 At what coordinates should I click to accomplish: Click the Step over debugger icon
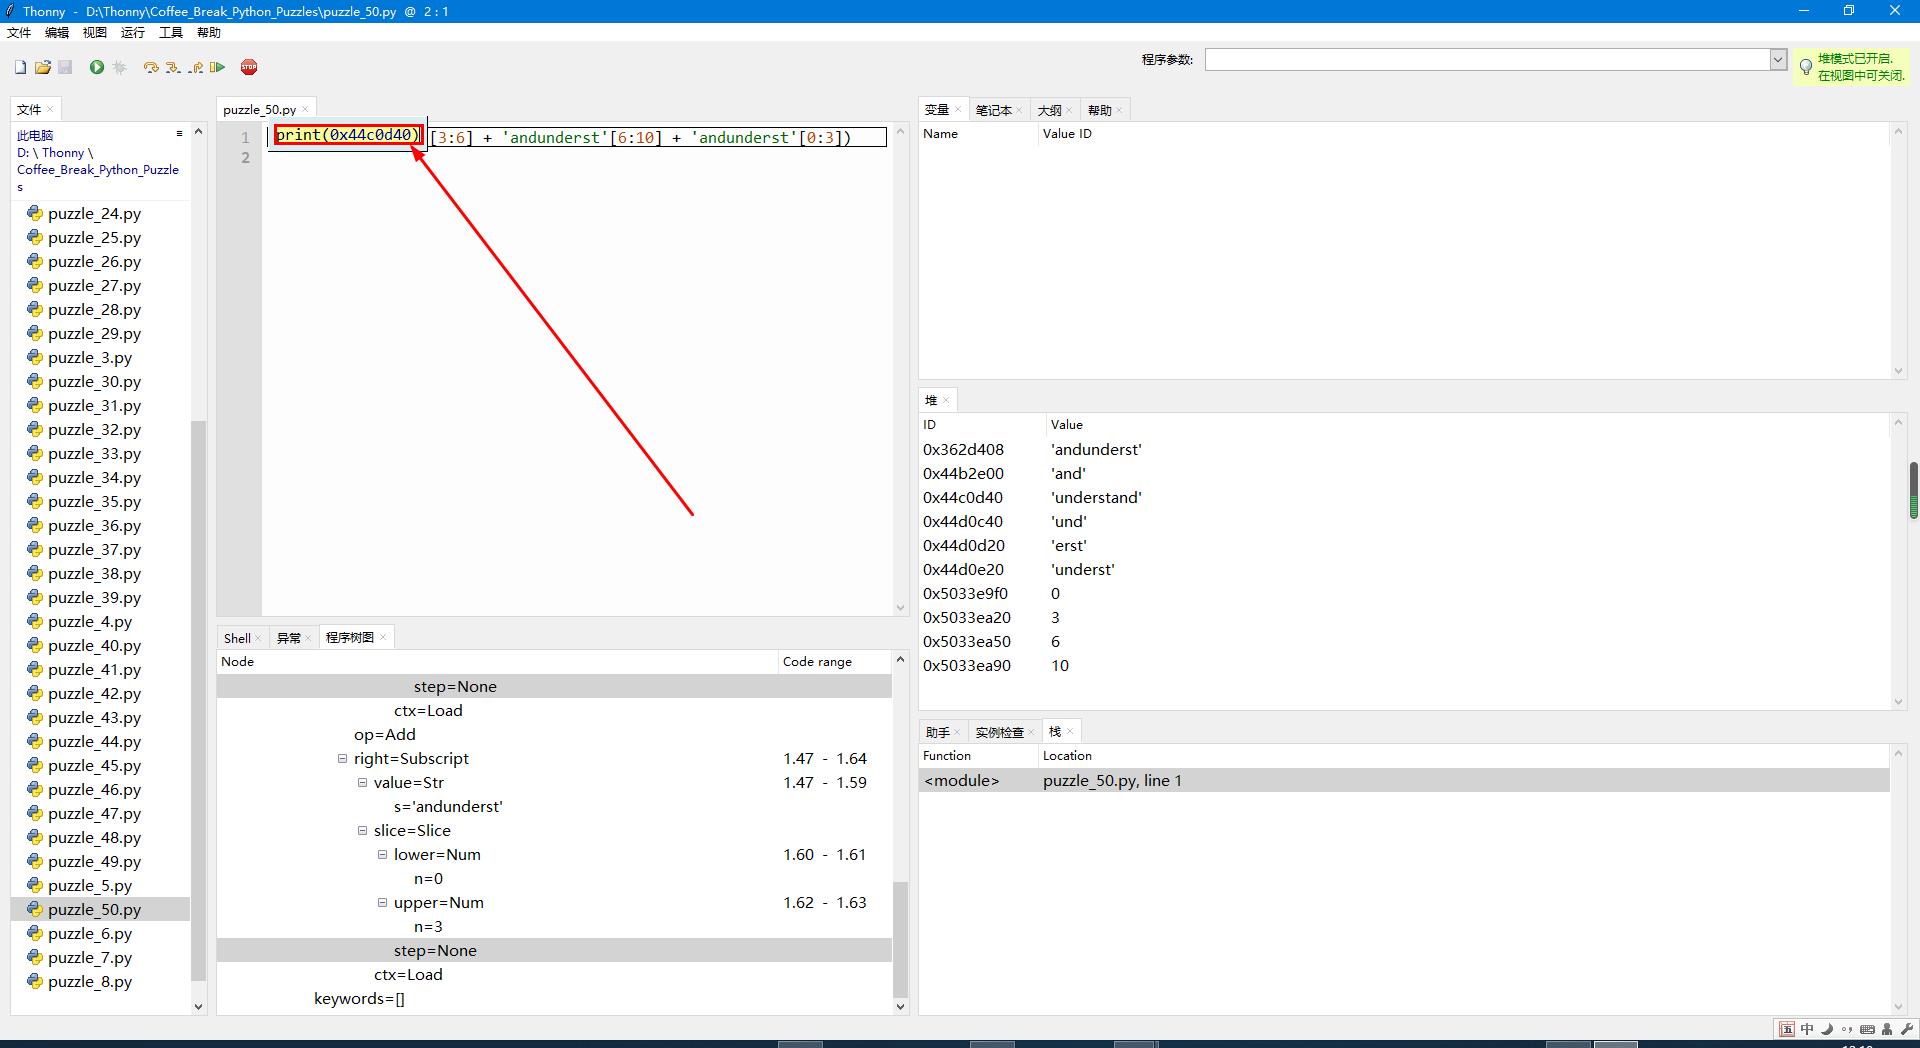151,67
